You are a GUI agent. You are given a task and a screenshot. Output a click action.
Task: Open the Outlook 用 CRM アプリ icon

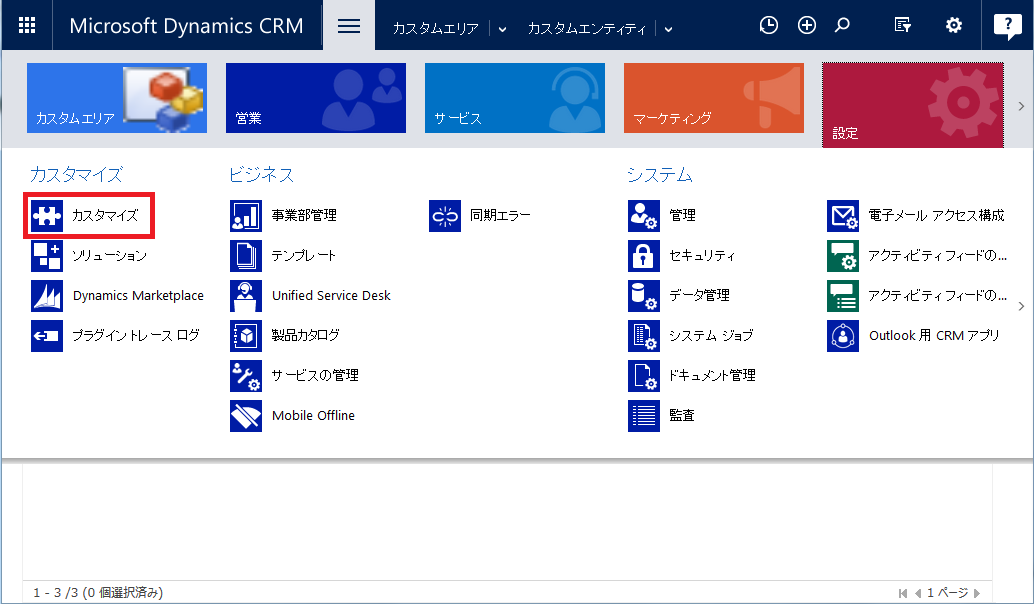[843, 336]
